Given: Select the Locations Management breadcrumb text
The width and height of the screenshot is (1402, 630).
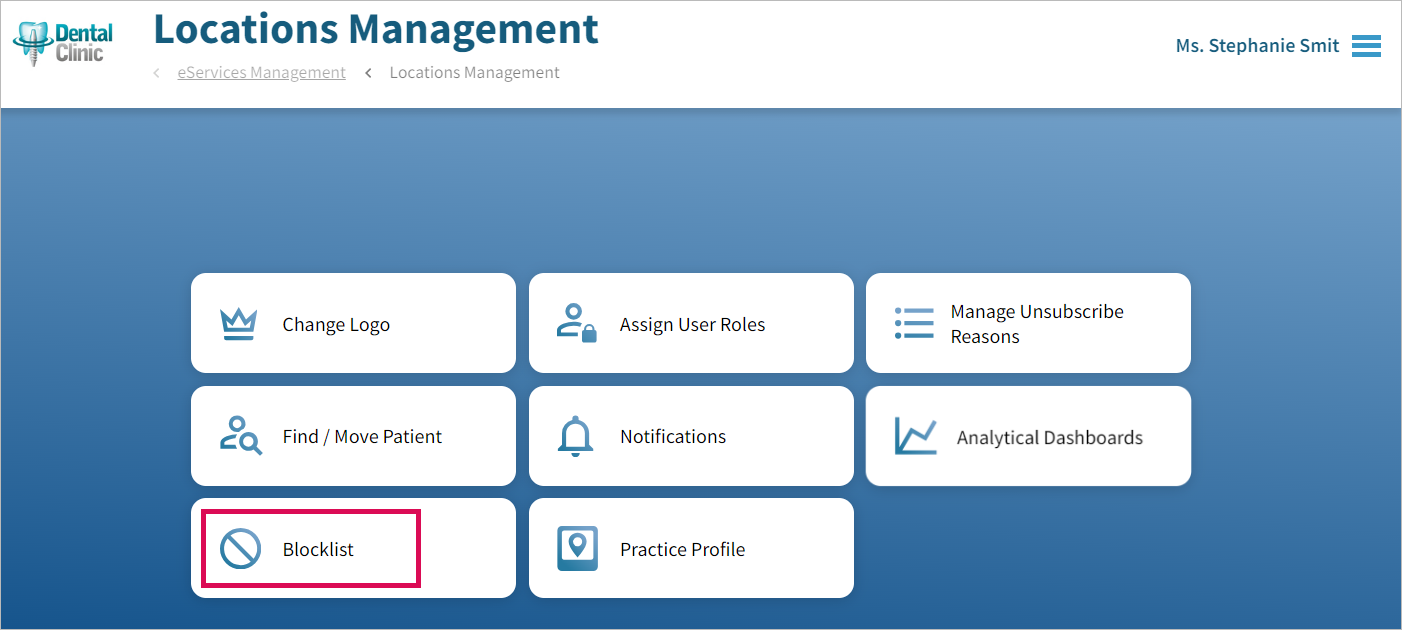Looking at the screenshot, I should tap(474, 73).
